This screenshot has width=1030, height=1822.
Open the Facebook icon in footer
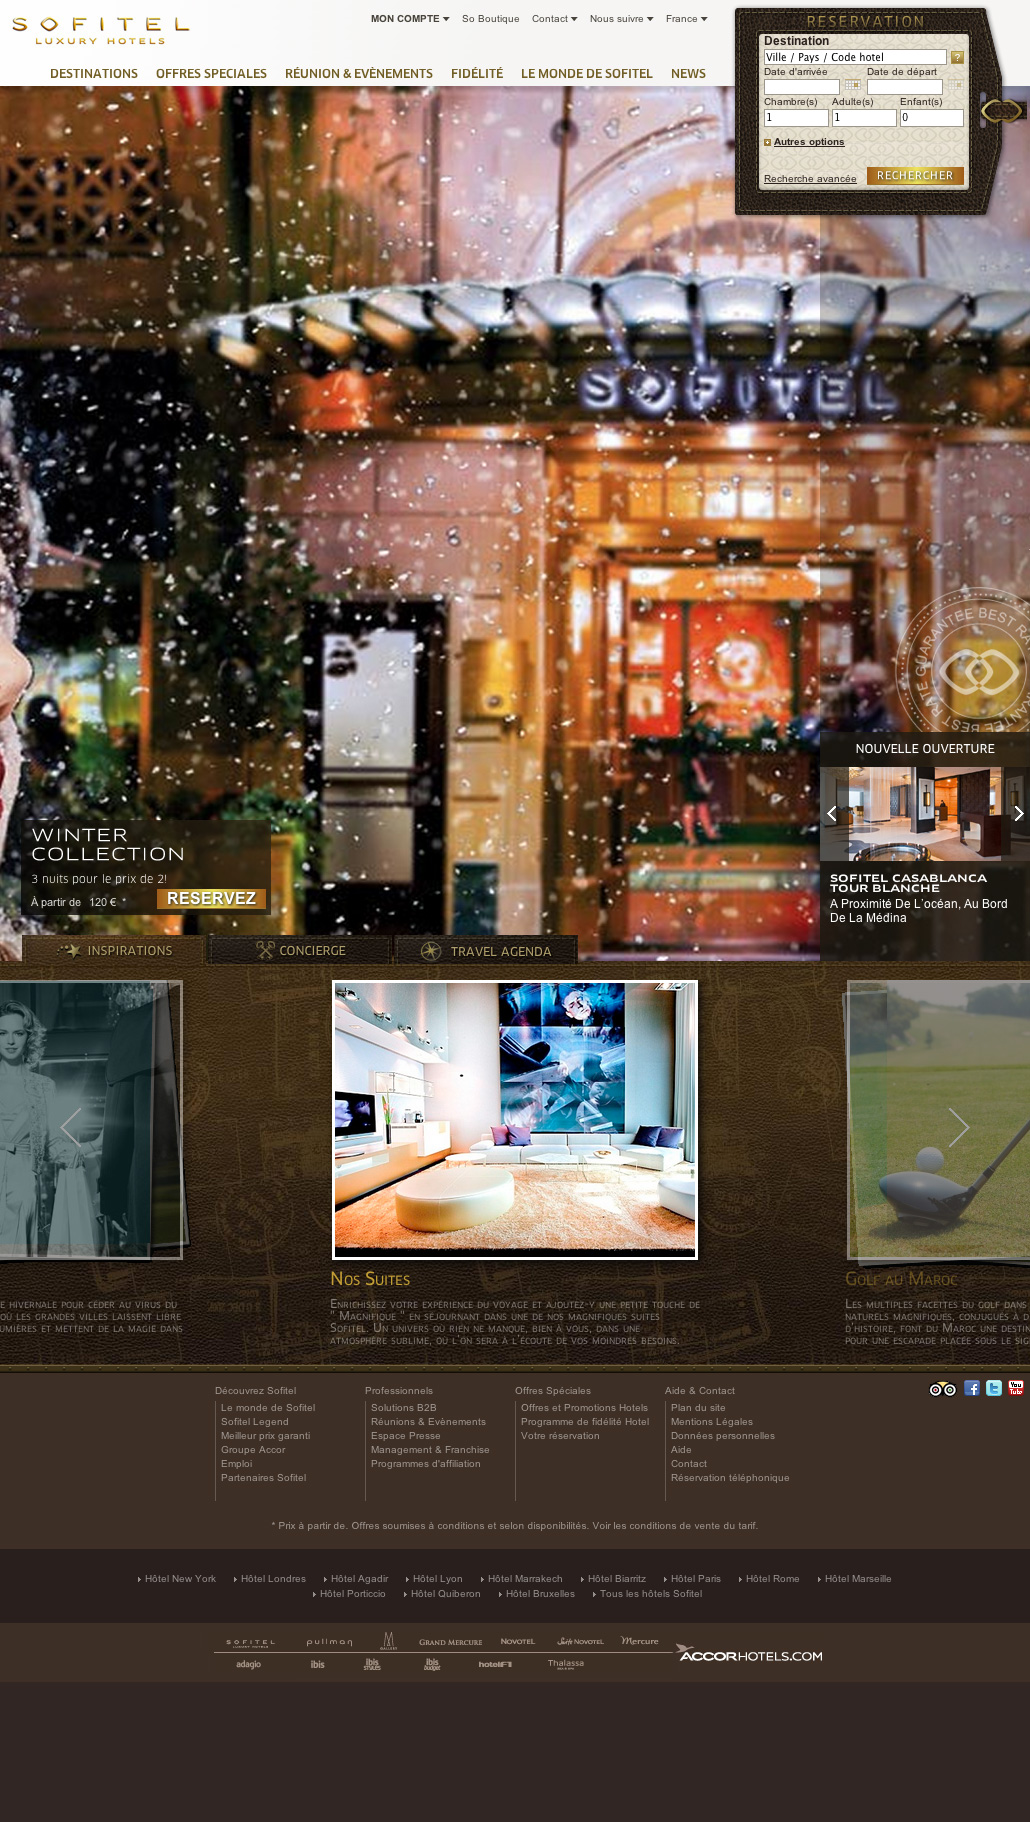[x=972, y=1388]
